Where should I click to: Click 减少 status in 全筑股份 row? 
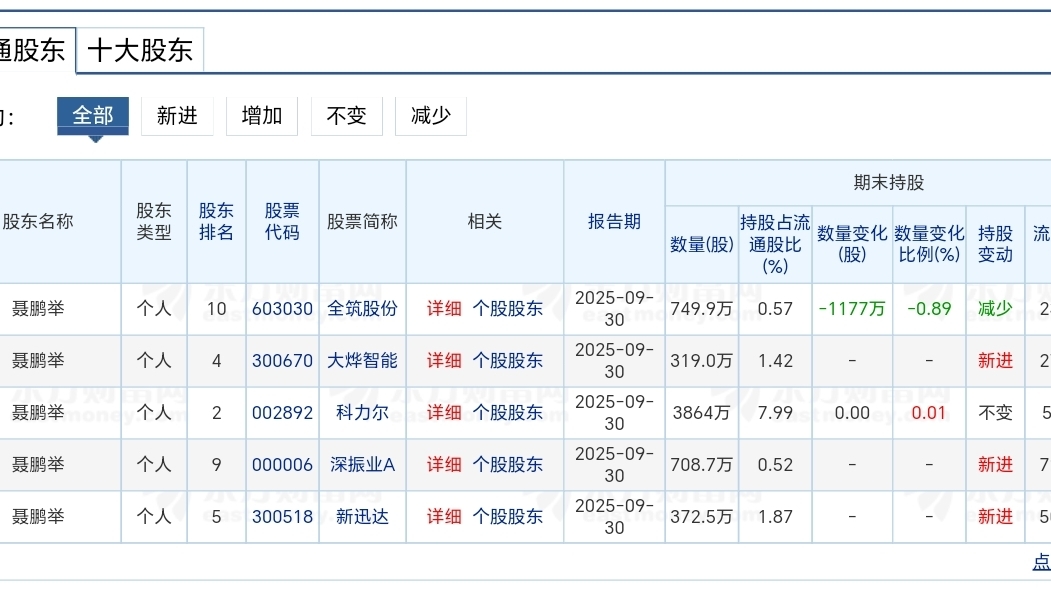[995, 309]
